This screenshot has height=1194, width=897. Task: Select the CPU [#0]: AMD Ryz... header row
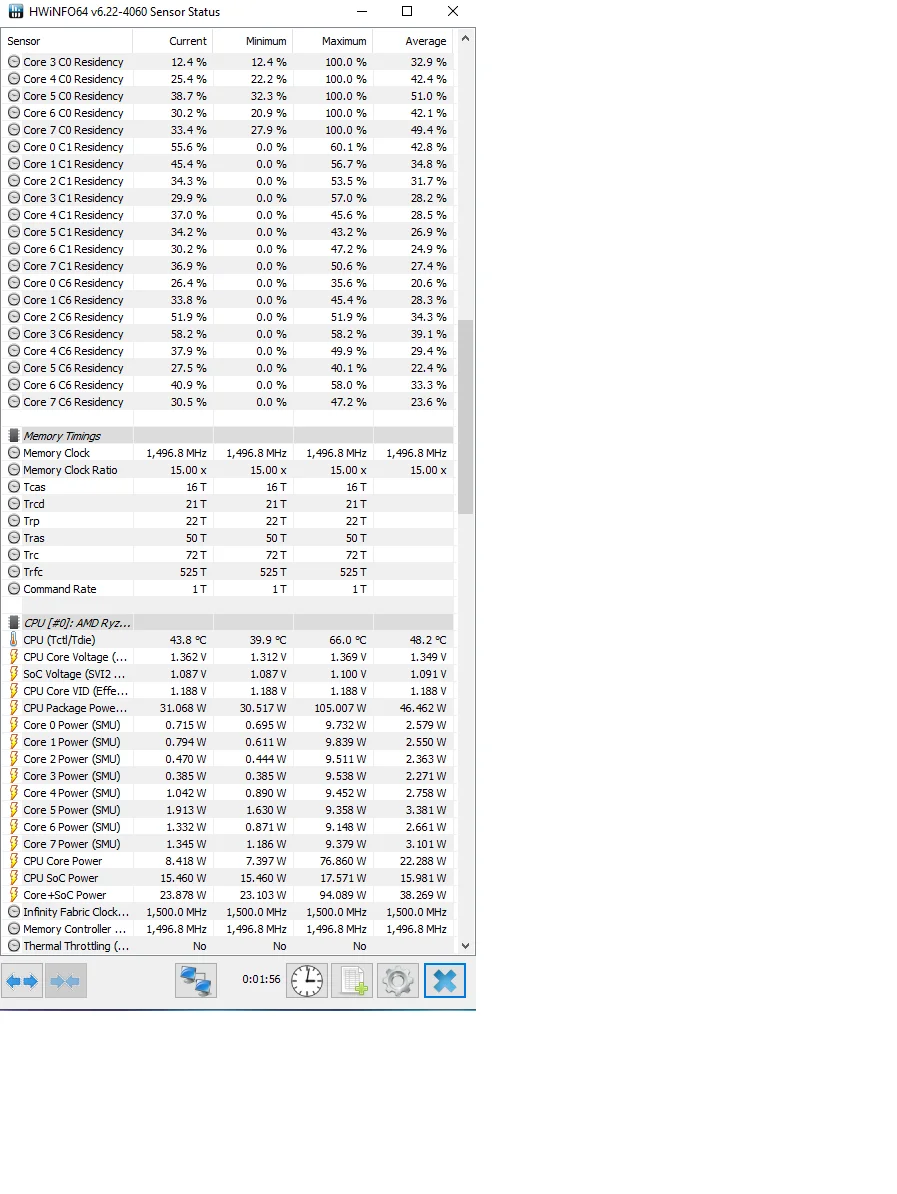(x=228, y=623)
